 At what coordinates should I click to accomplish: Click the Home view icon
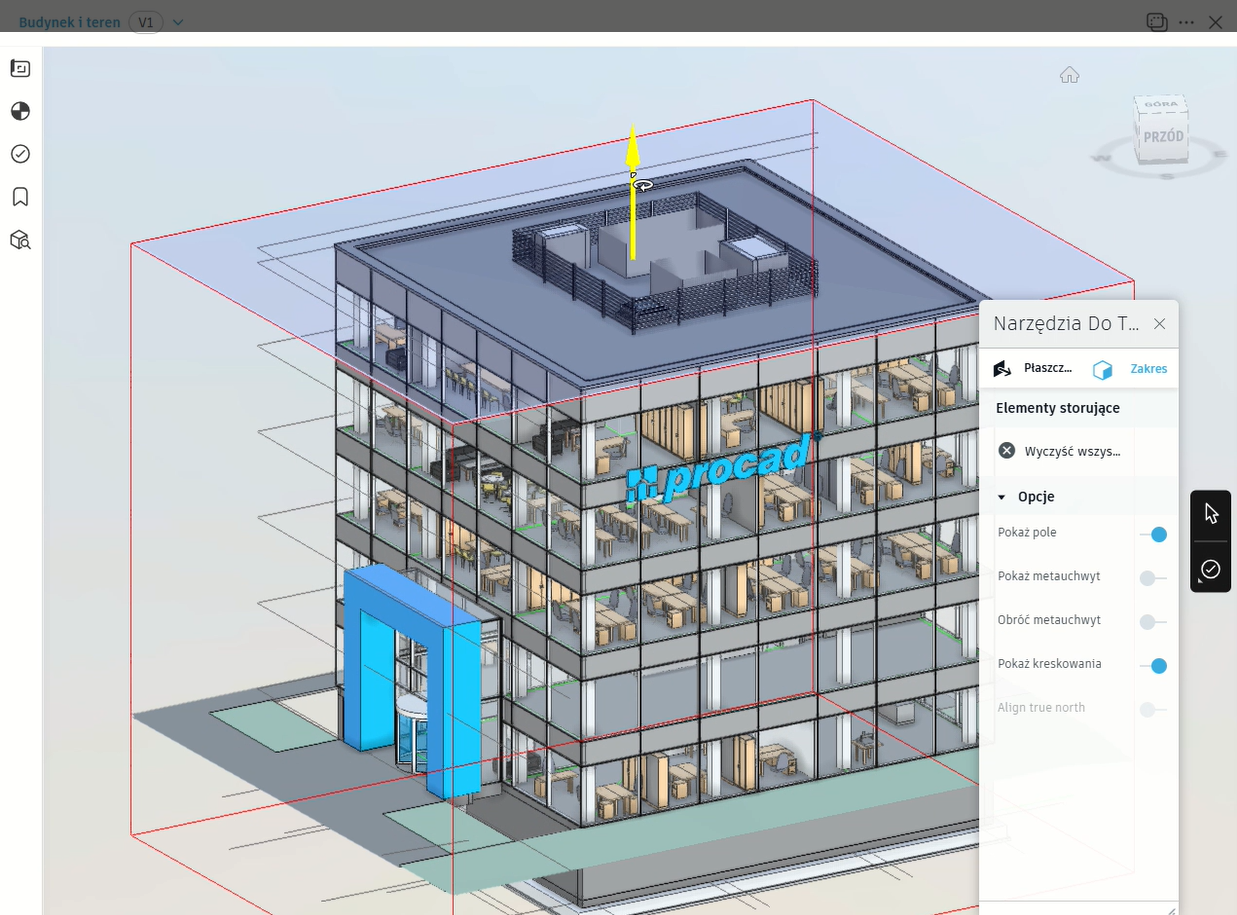[1069, 75]
